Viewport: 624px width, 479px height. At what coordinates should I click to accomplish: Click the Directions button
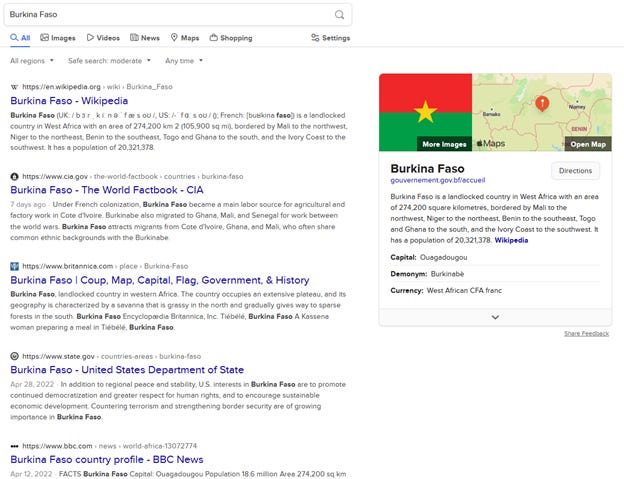[x=575, y=171]
